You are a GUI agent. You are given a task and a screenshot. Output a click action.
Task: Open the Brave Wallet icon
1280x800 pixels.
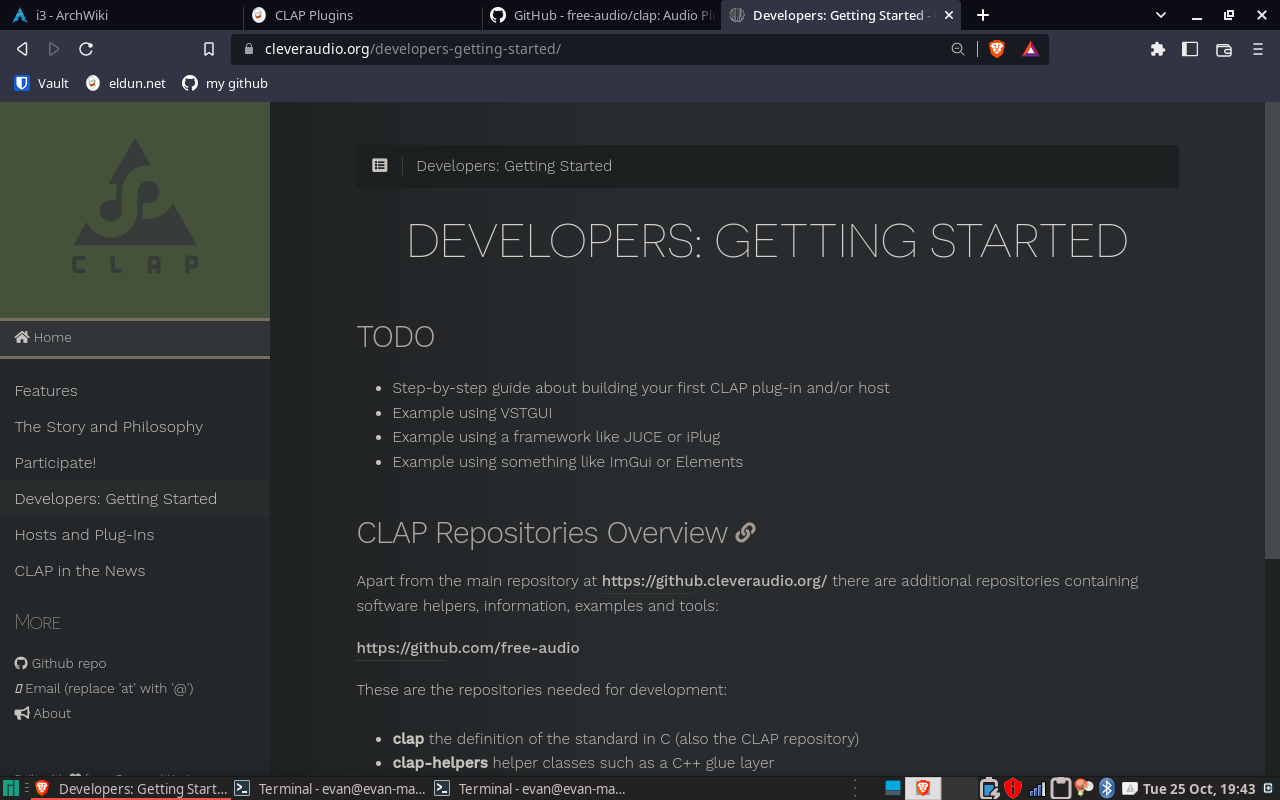pyautogui.click(x=1223, y=49)
